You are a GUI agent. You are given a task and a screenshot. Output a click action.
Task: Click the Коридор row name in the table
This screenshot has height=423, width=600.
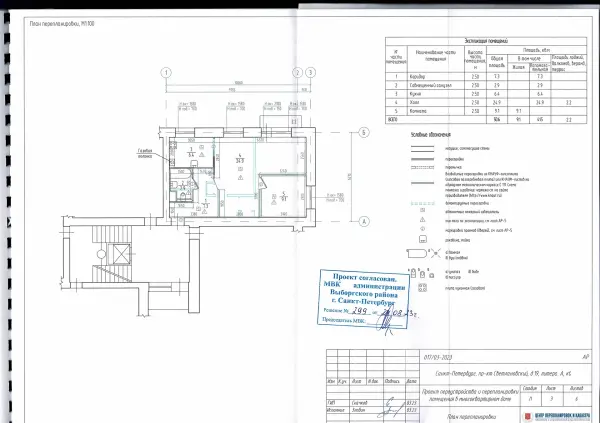coord(417,77)
